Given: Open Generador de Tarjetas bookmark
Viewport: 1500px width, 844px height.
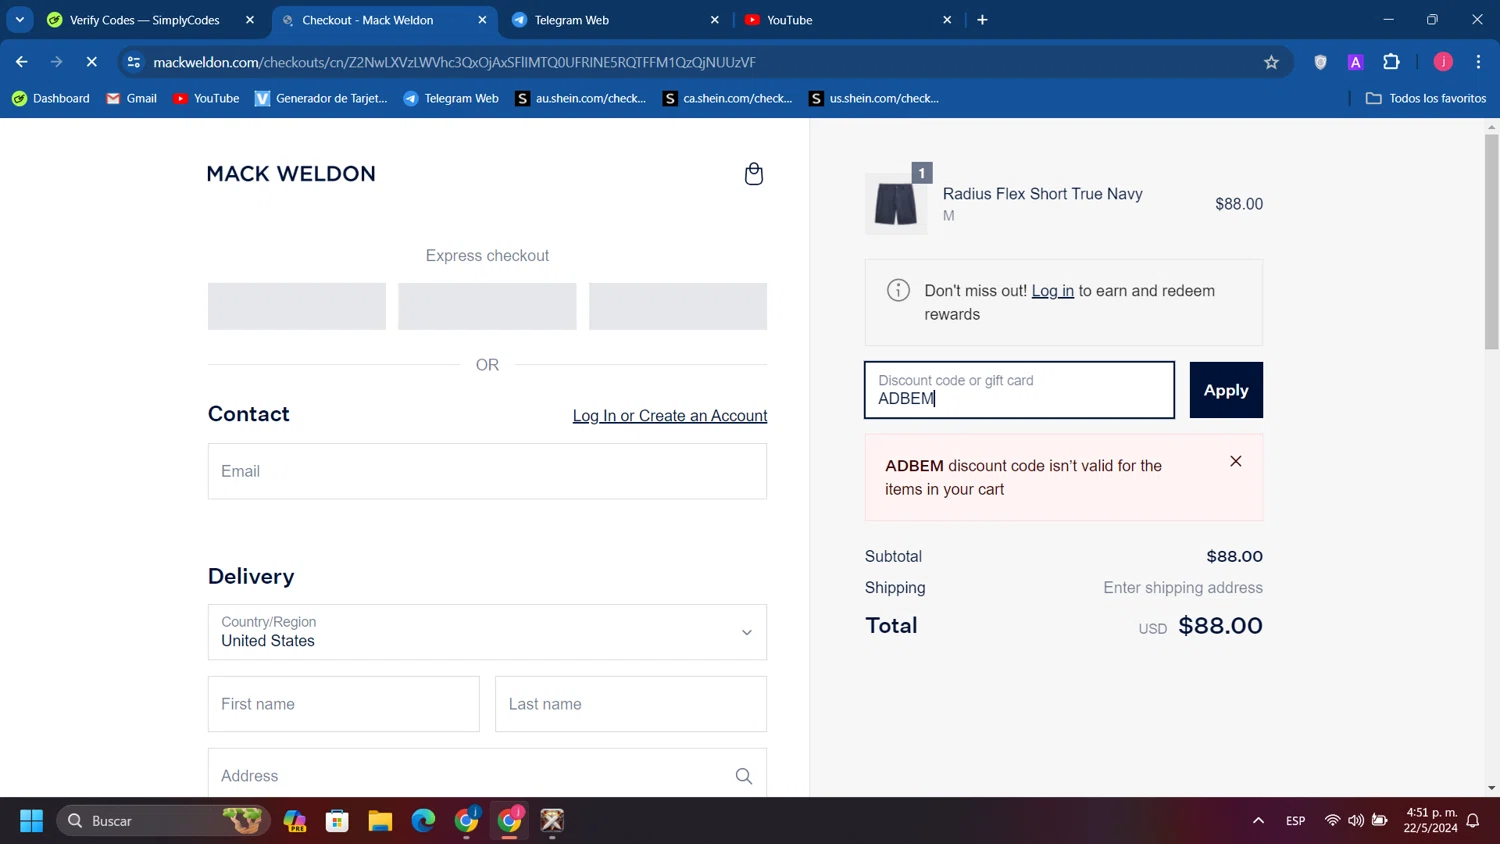Looking at the screenshot, I should click(x=321, y=98).
